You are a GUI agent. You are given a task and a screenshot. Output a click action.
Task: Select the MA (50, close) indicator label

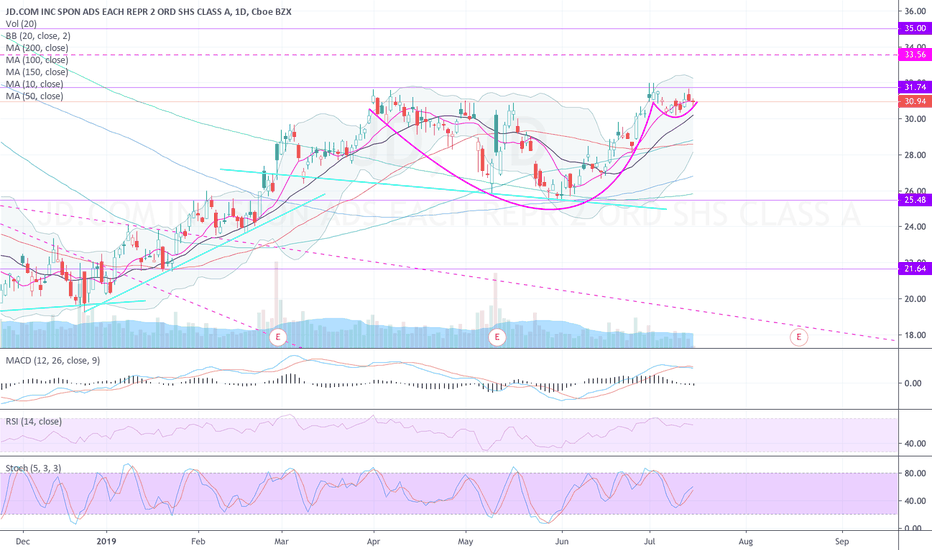(34, 96)
